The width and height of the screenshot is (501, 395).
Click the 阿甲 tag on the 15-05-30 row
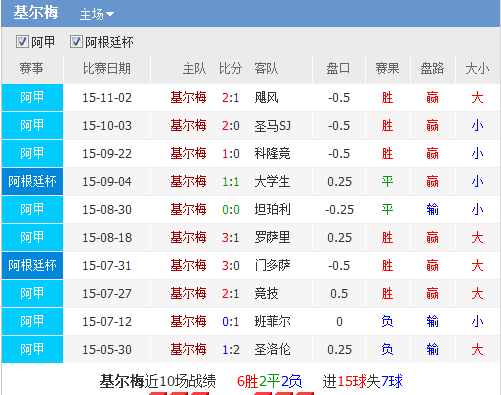[32, 349]
